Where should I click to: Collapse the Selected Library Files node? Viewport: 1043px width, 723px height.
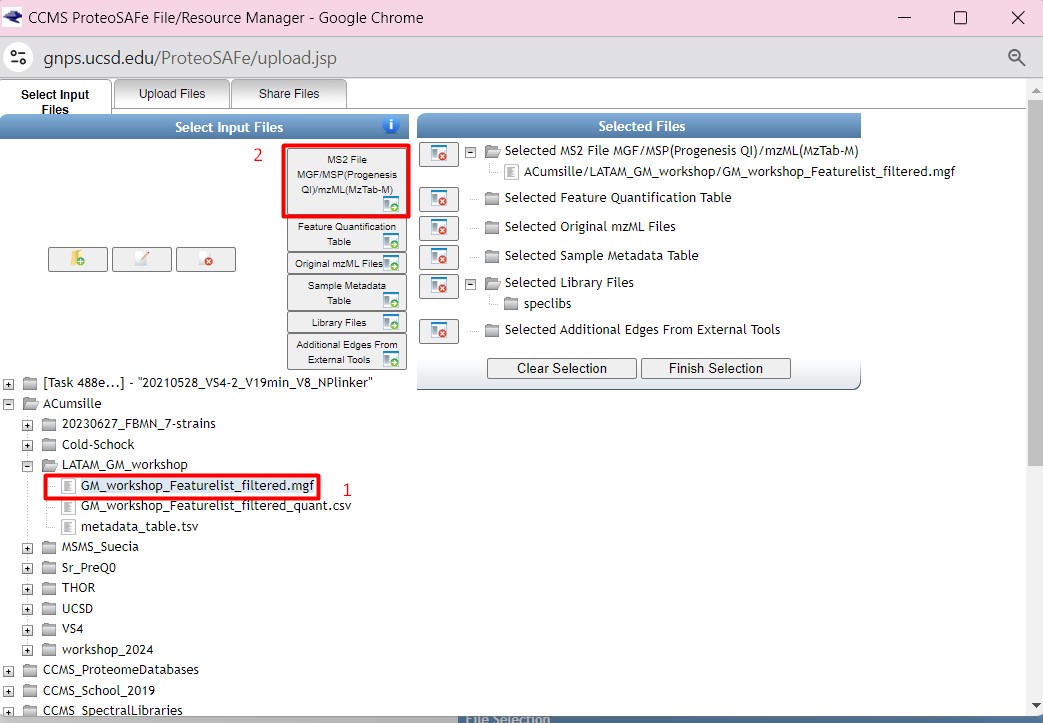click(470, 283)
